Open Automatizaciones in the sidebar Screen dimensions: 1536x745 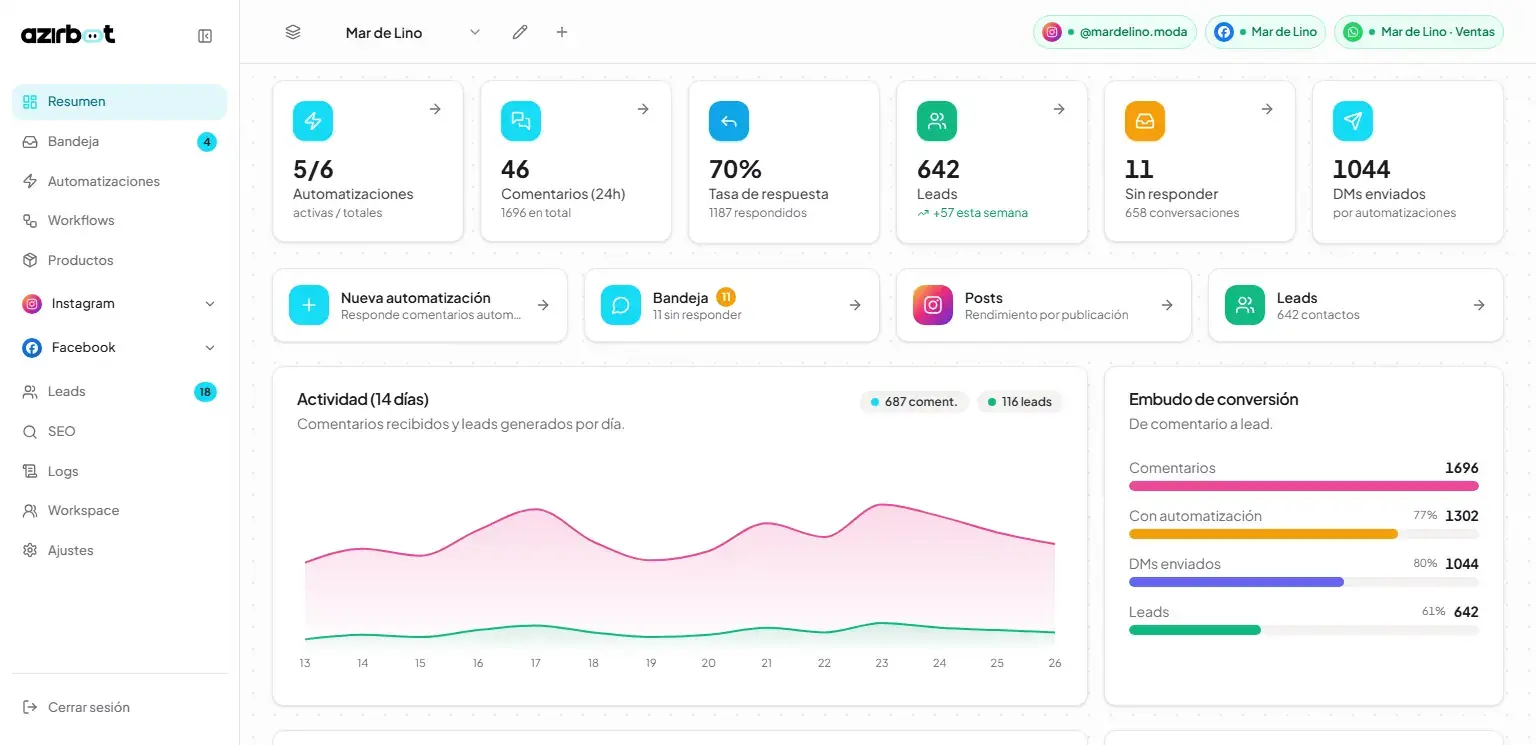[120, 182]
